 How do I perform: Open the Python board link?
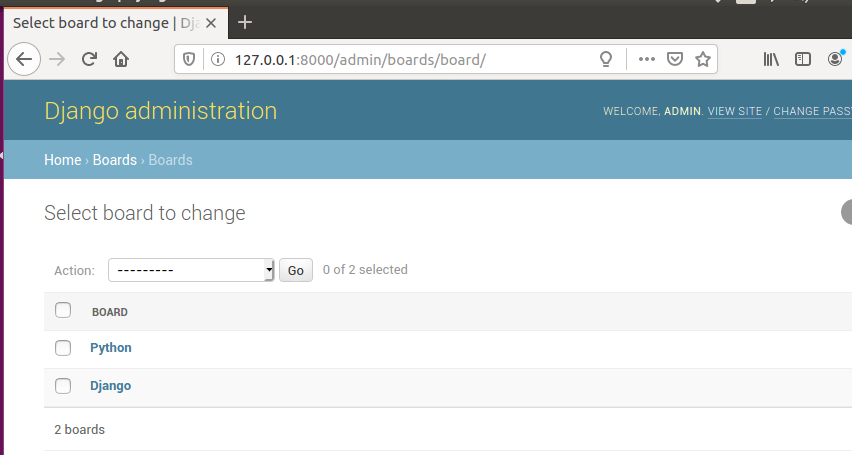(111, 348)
